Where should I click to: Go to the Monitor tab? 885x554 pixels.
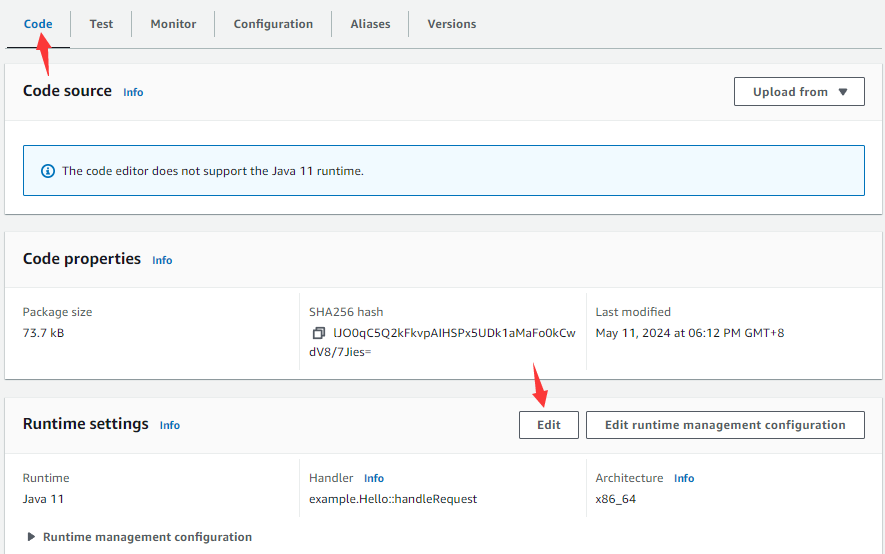173,24
